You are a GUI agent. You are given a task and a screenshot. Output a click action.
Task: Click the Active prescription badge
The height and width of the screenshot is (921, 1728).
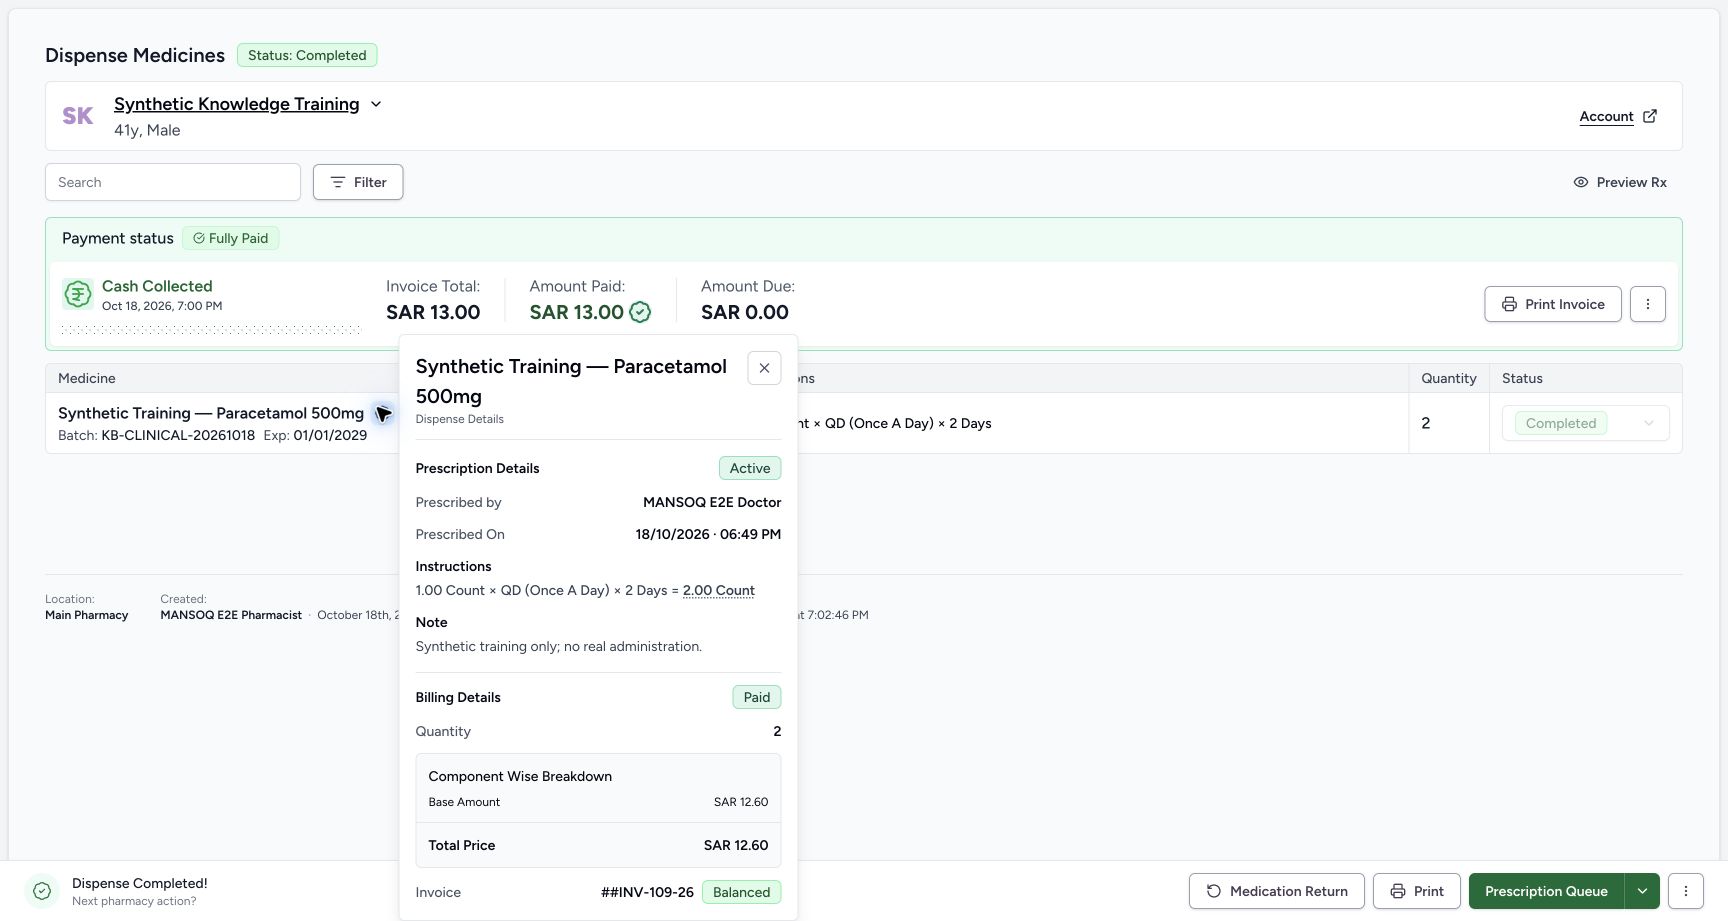(750, 468)
